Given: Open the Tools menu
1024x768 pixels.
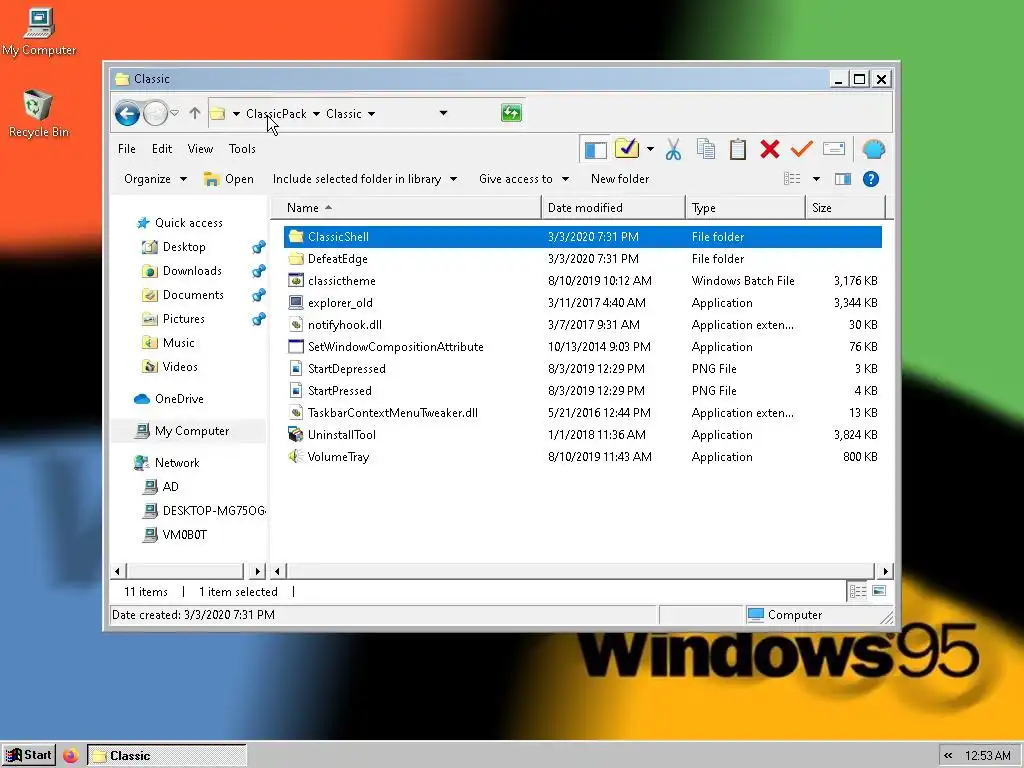Looking at the screenshot, I should pyautogui.click(x=242, y=149).
